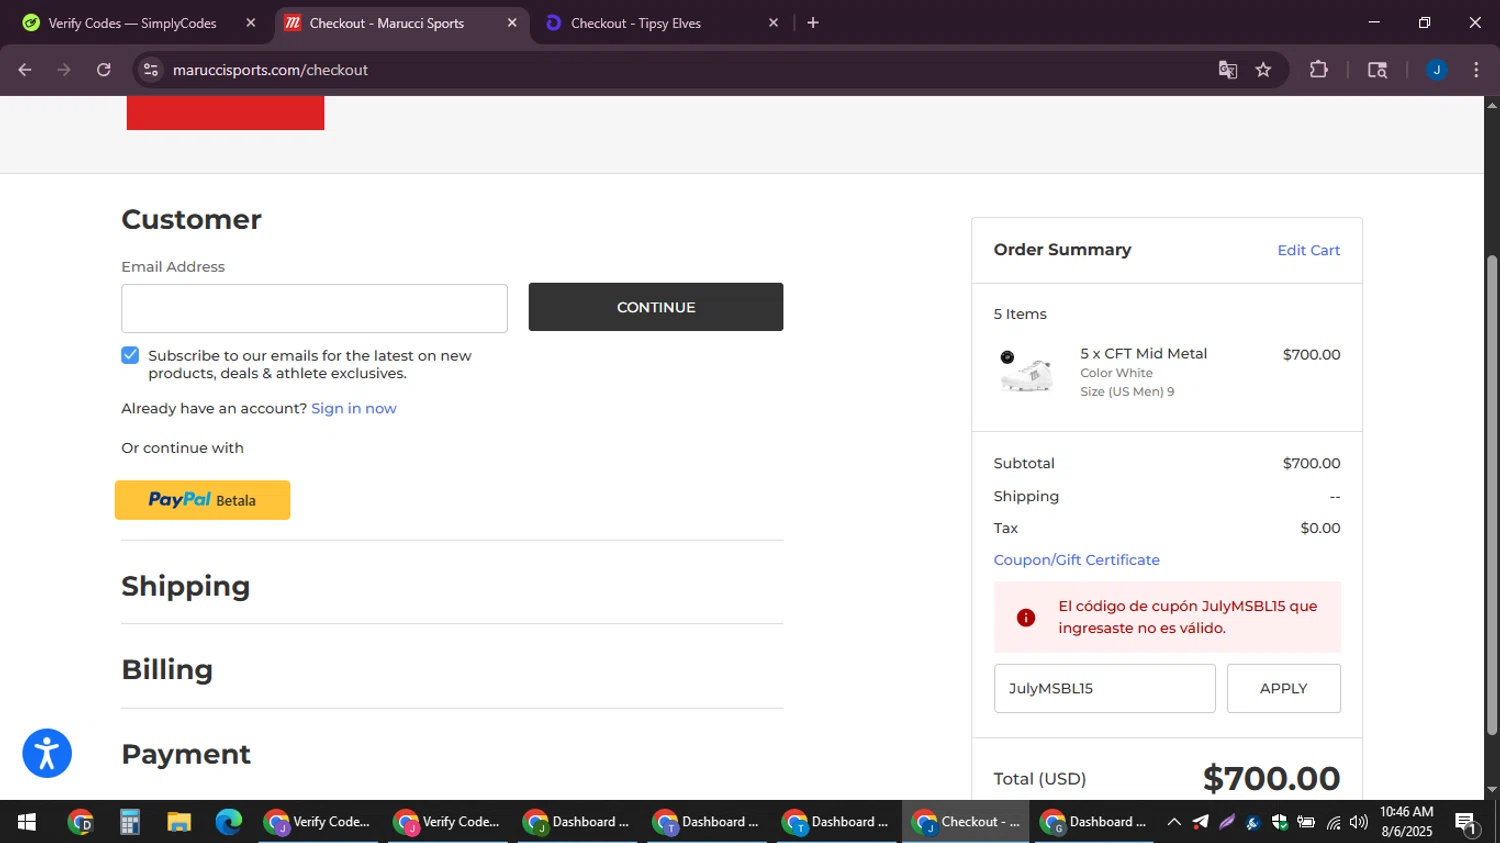Viewport: 1500px width, 843px height.
Task: Apply the coupon code with APPLY
Action: tap(1284, 688)
